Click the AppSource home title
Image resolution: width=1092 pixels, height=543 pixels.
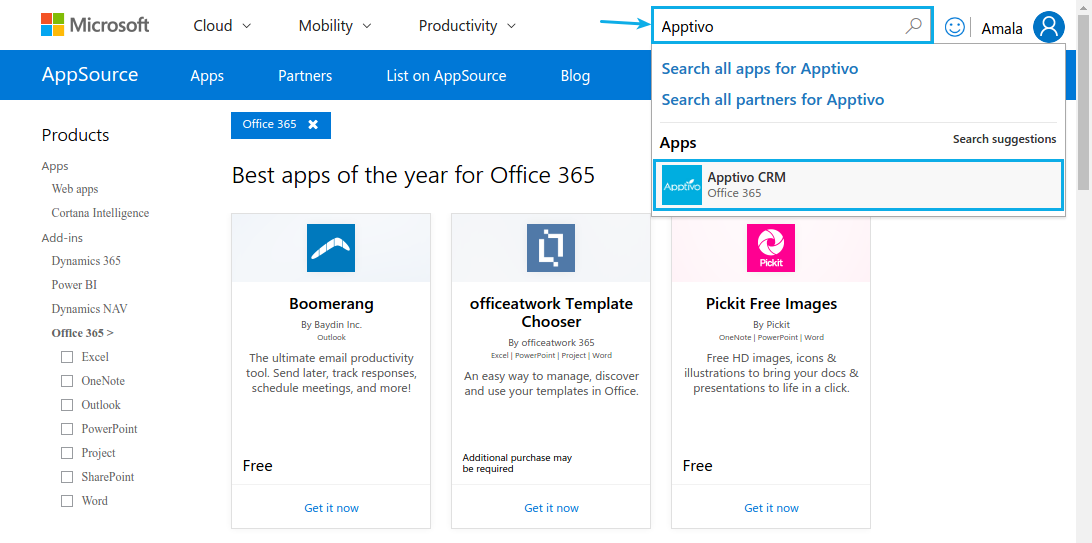[x=90, y=74]
